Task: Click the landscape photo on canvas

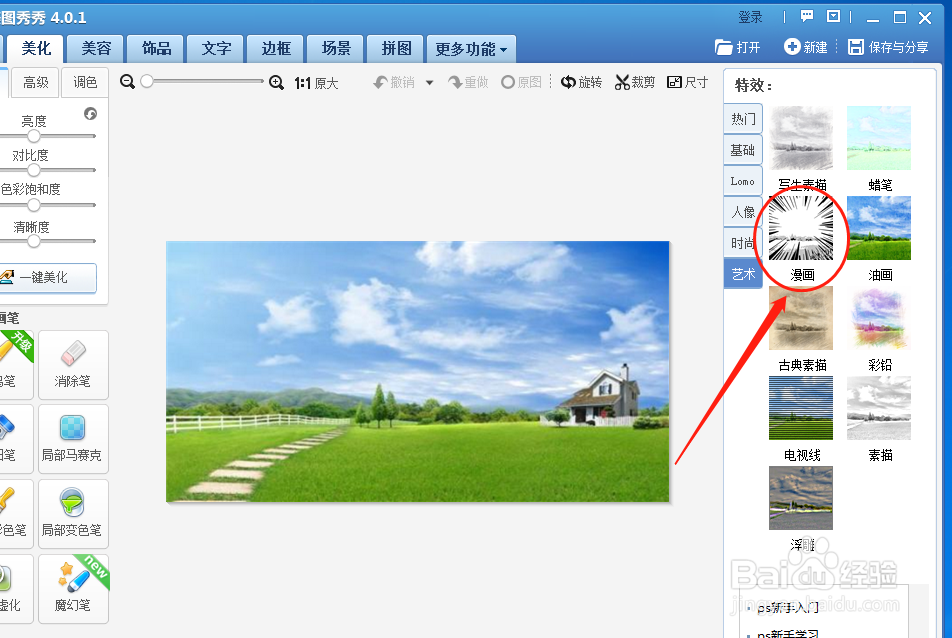Action: pyautogui.click(x=418, y=372)
